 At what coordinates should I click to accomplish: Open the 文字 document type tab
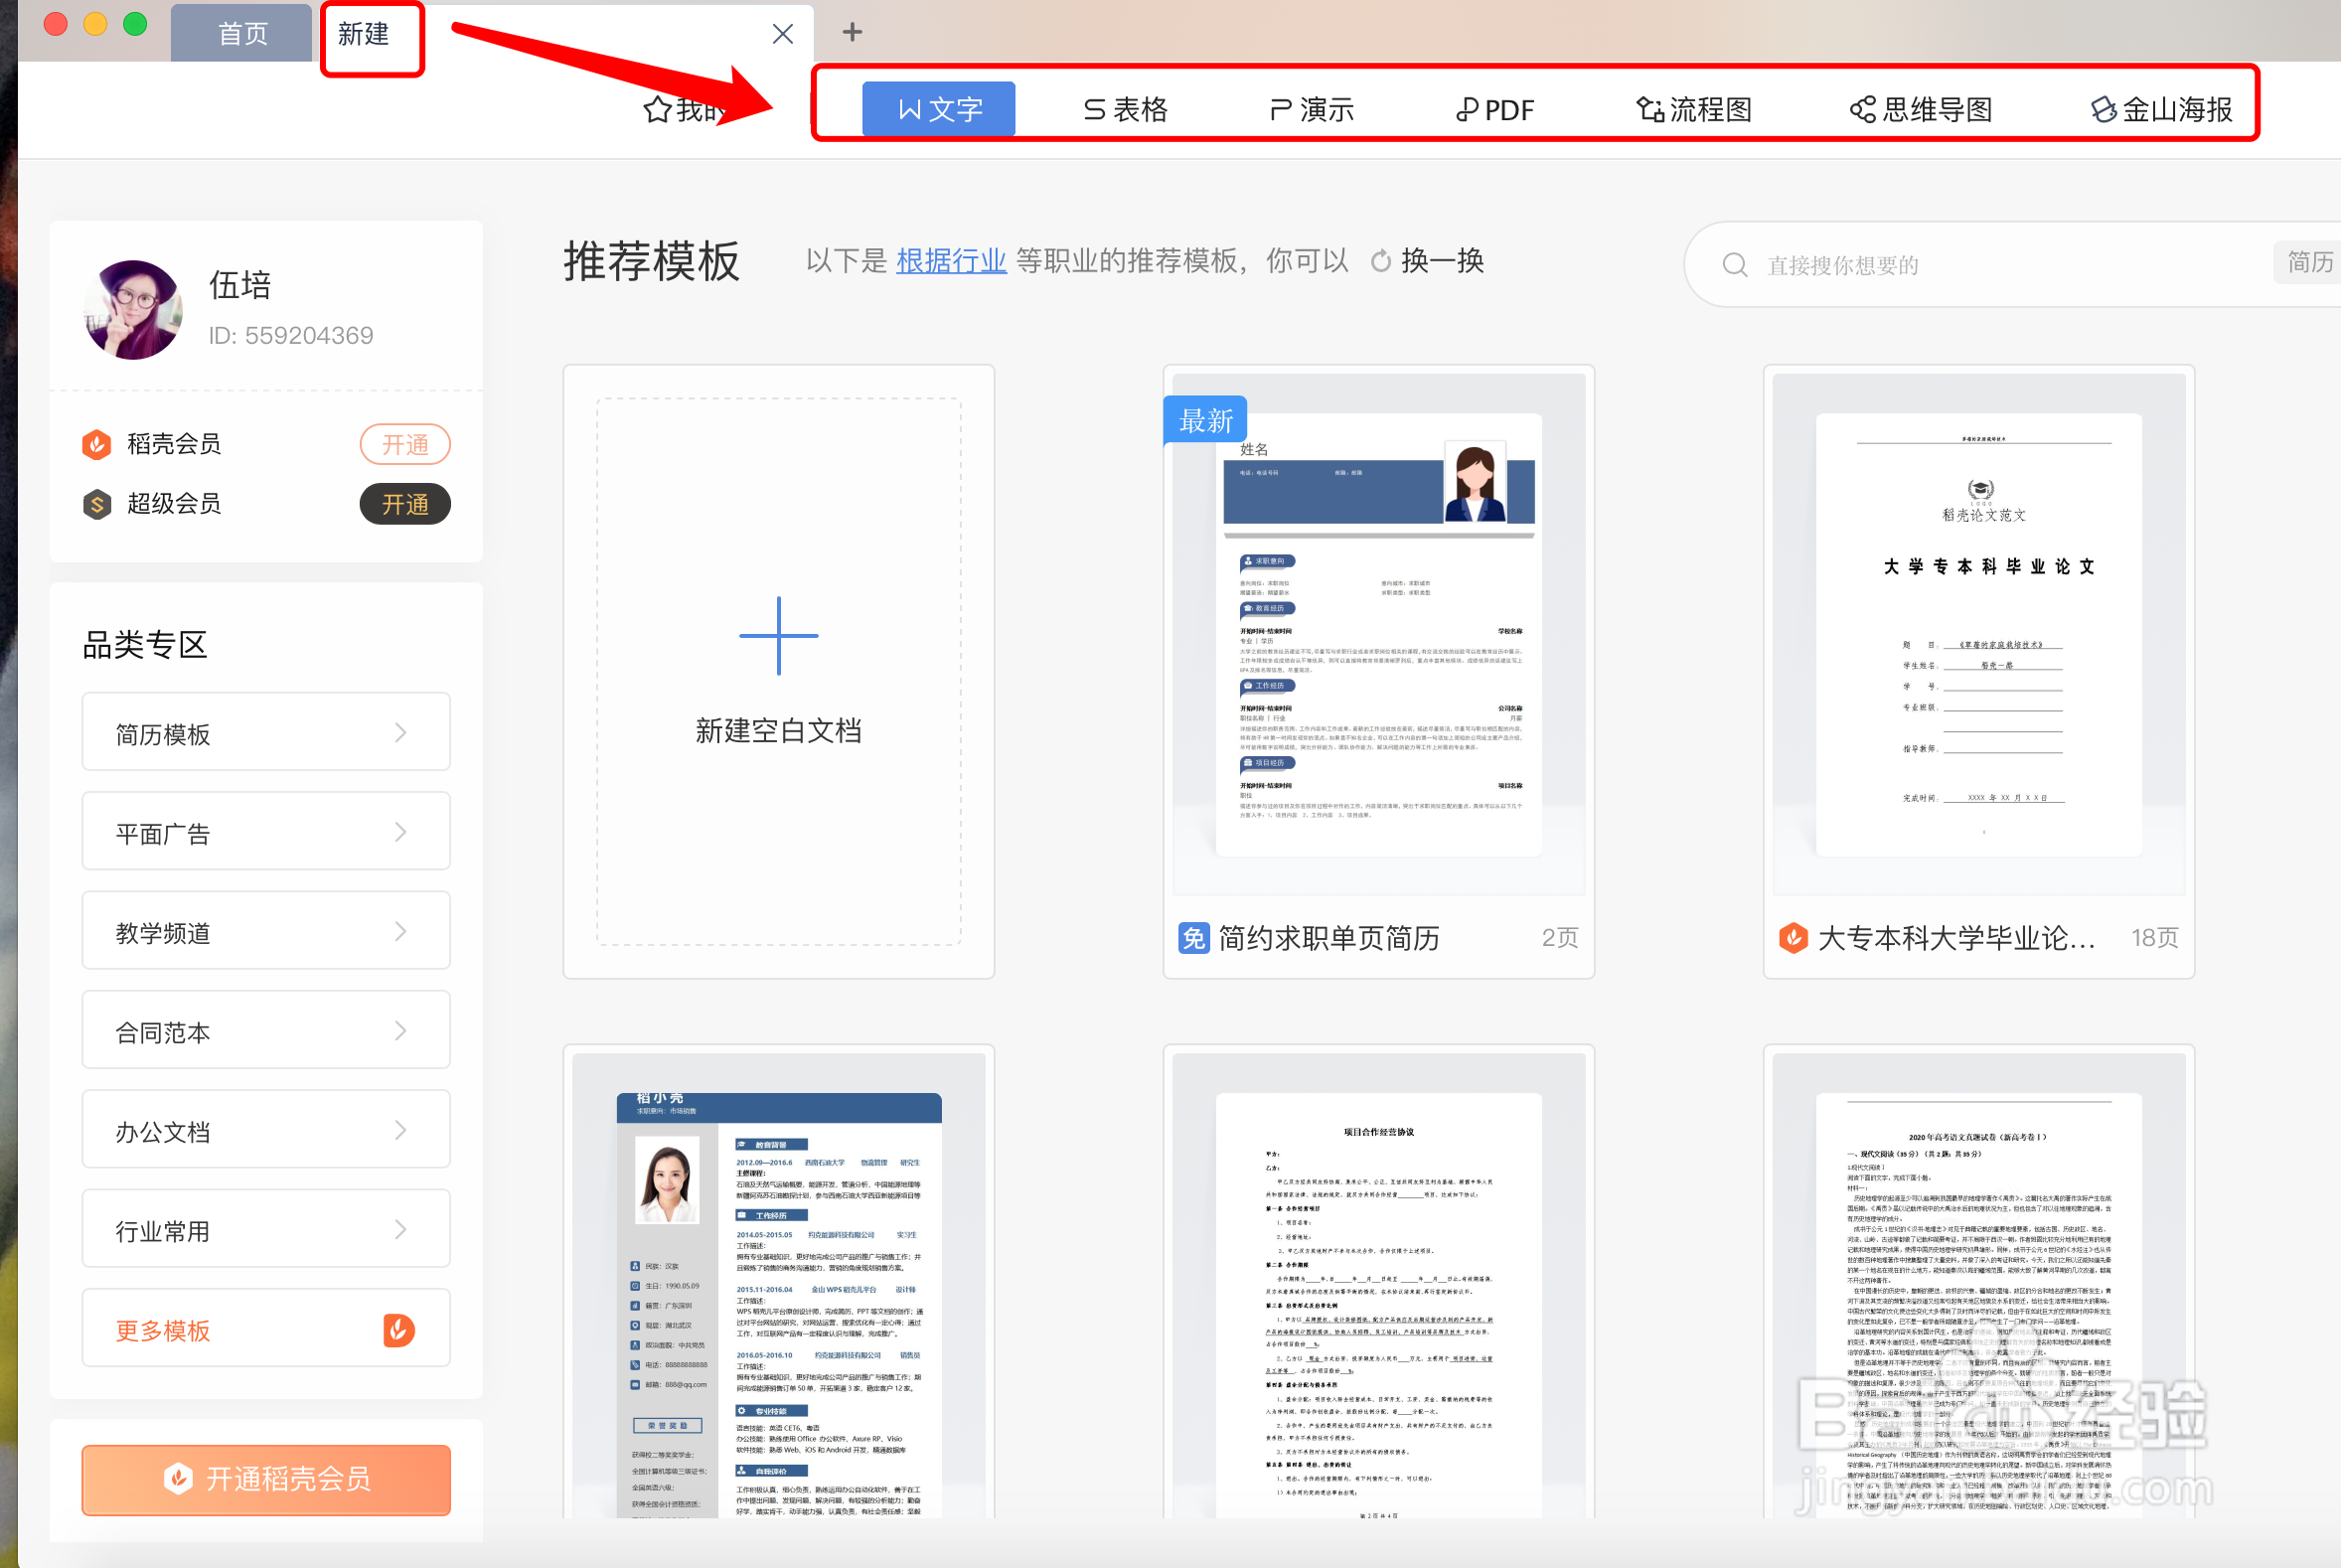(938, 109)
